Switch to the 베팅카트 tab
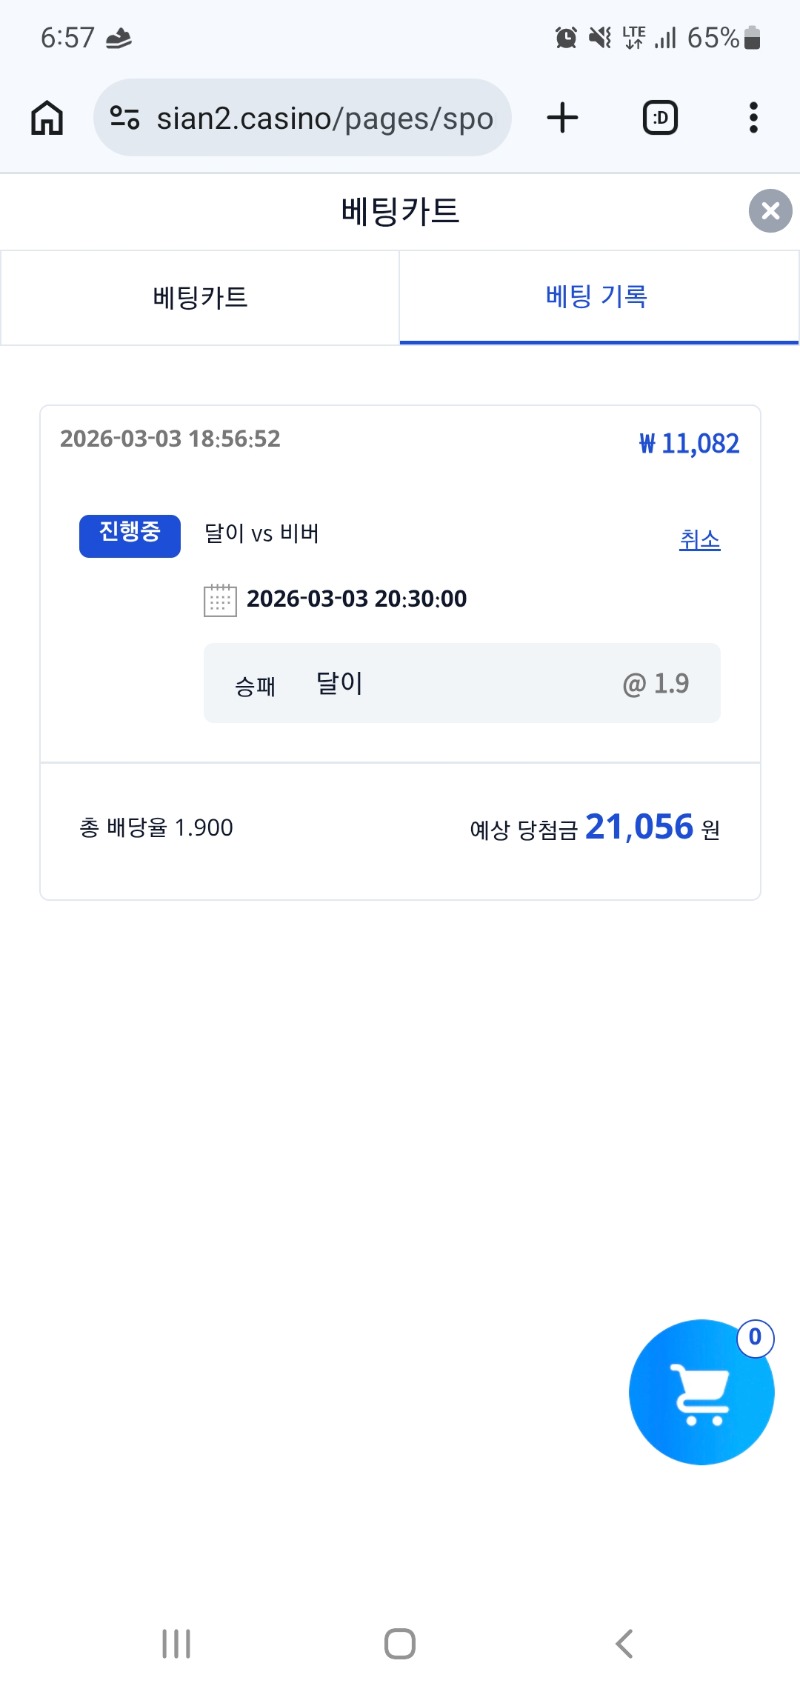Image resolution: width=800 pixels, height=1689 pixels. coord(200,297)
